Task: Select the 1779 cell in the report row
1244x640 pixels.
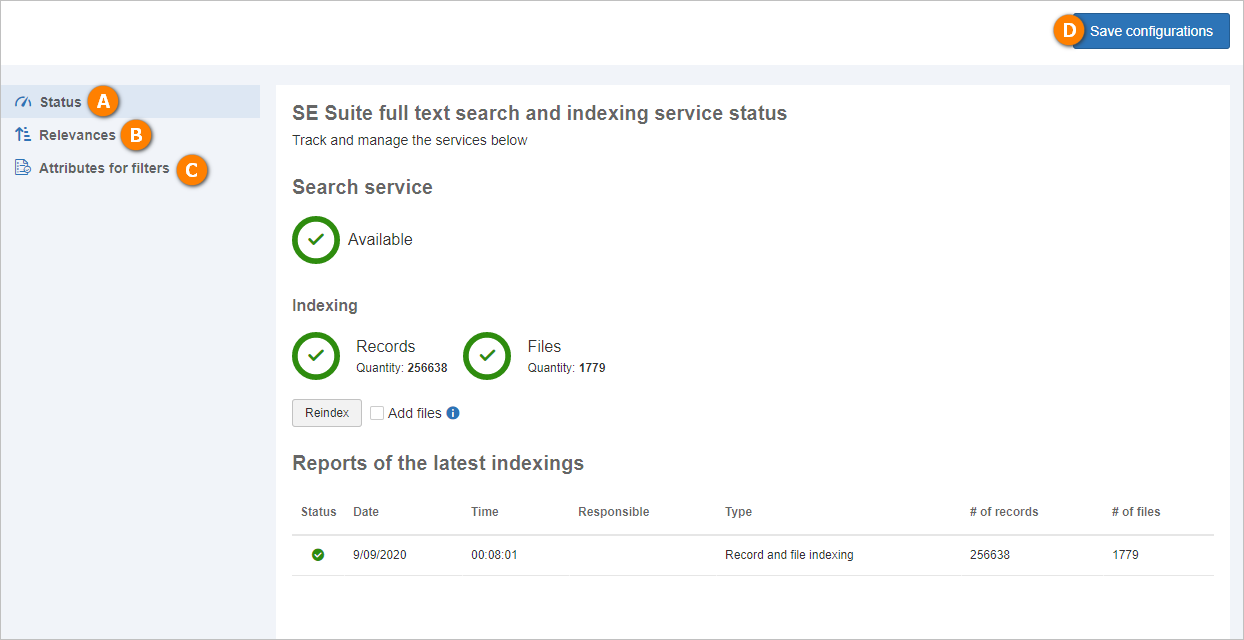Action: pos(1125,555)
